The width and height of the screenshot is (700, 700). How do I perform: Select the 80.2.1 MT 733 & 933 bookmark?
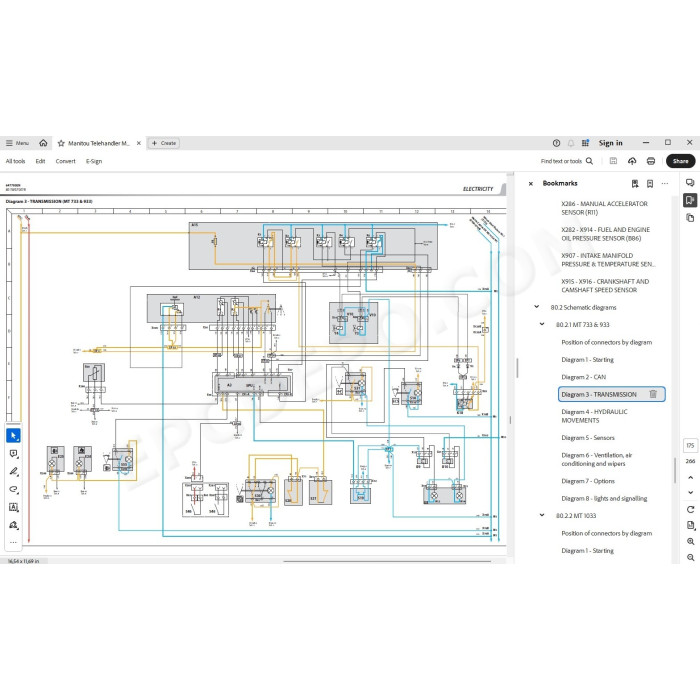tap(582, 325)
